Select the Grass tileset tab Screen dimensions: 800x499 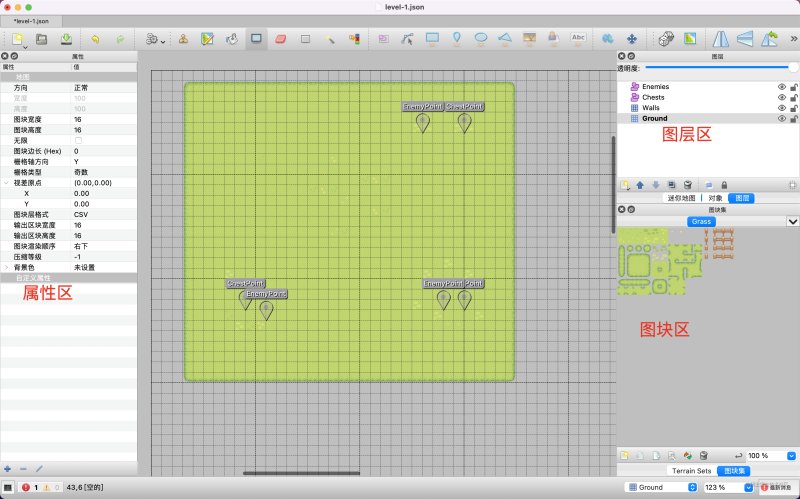701,221
